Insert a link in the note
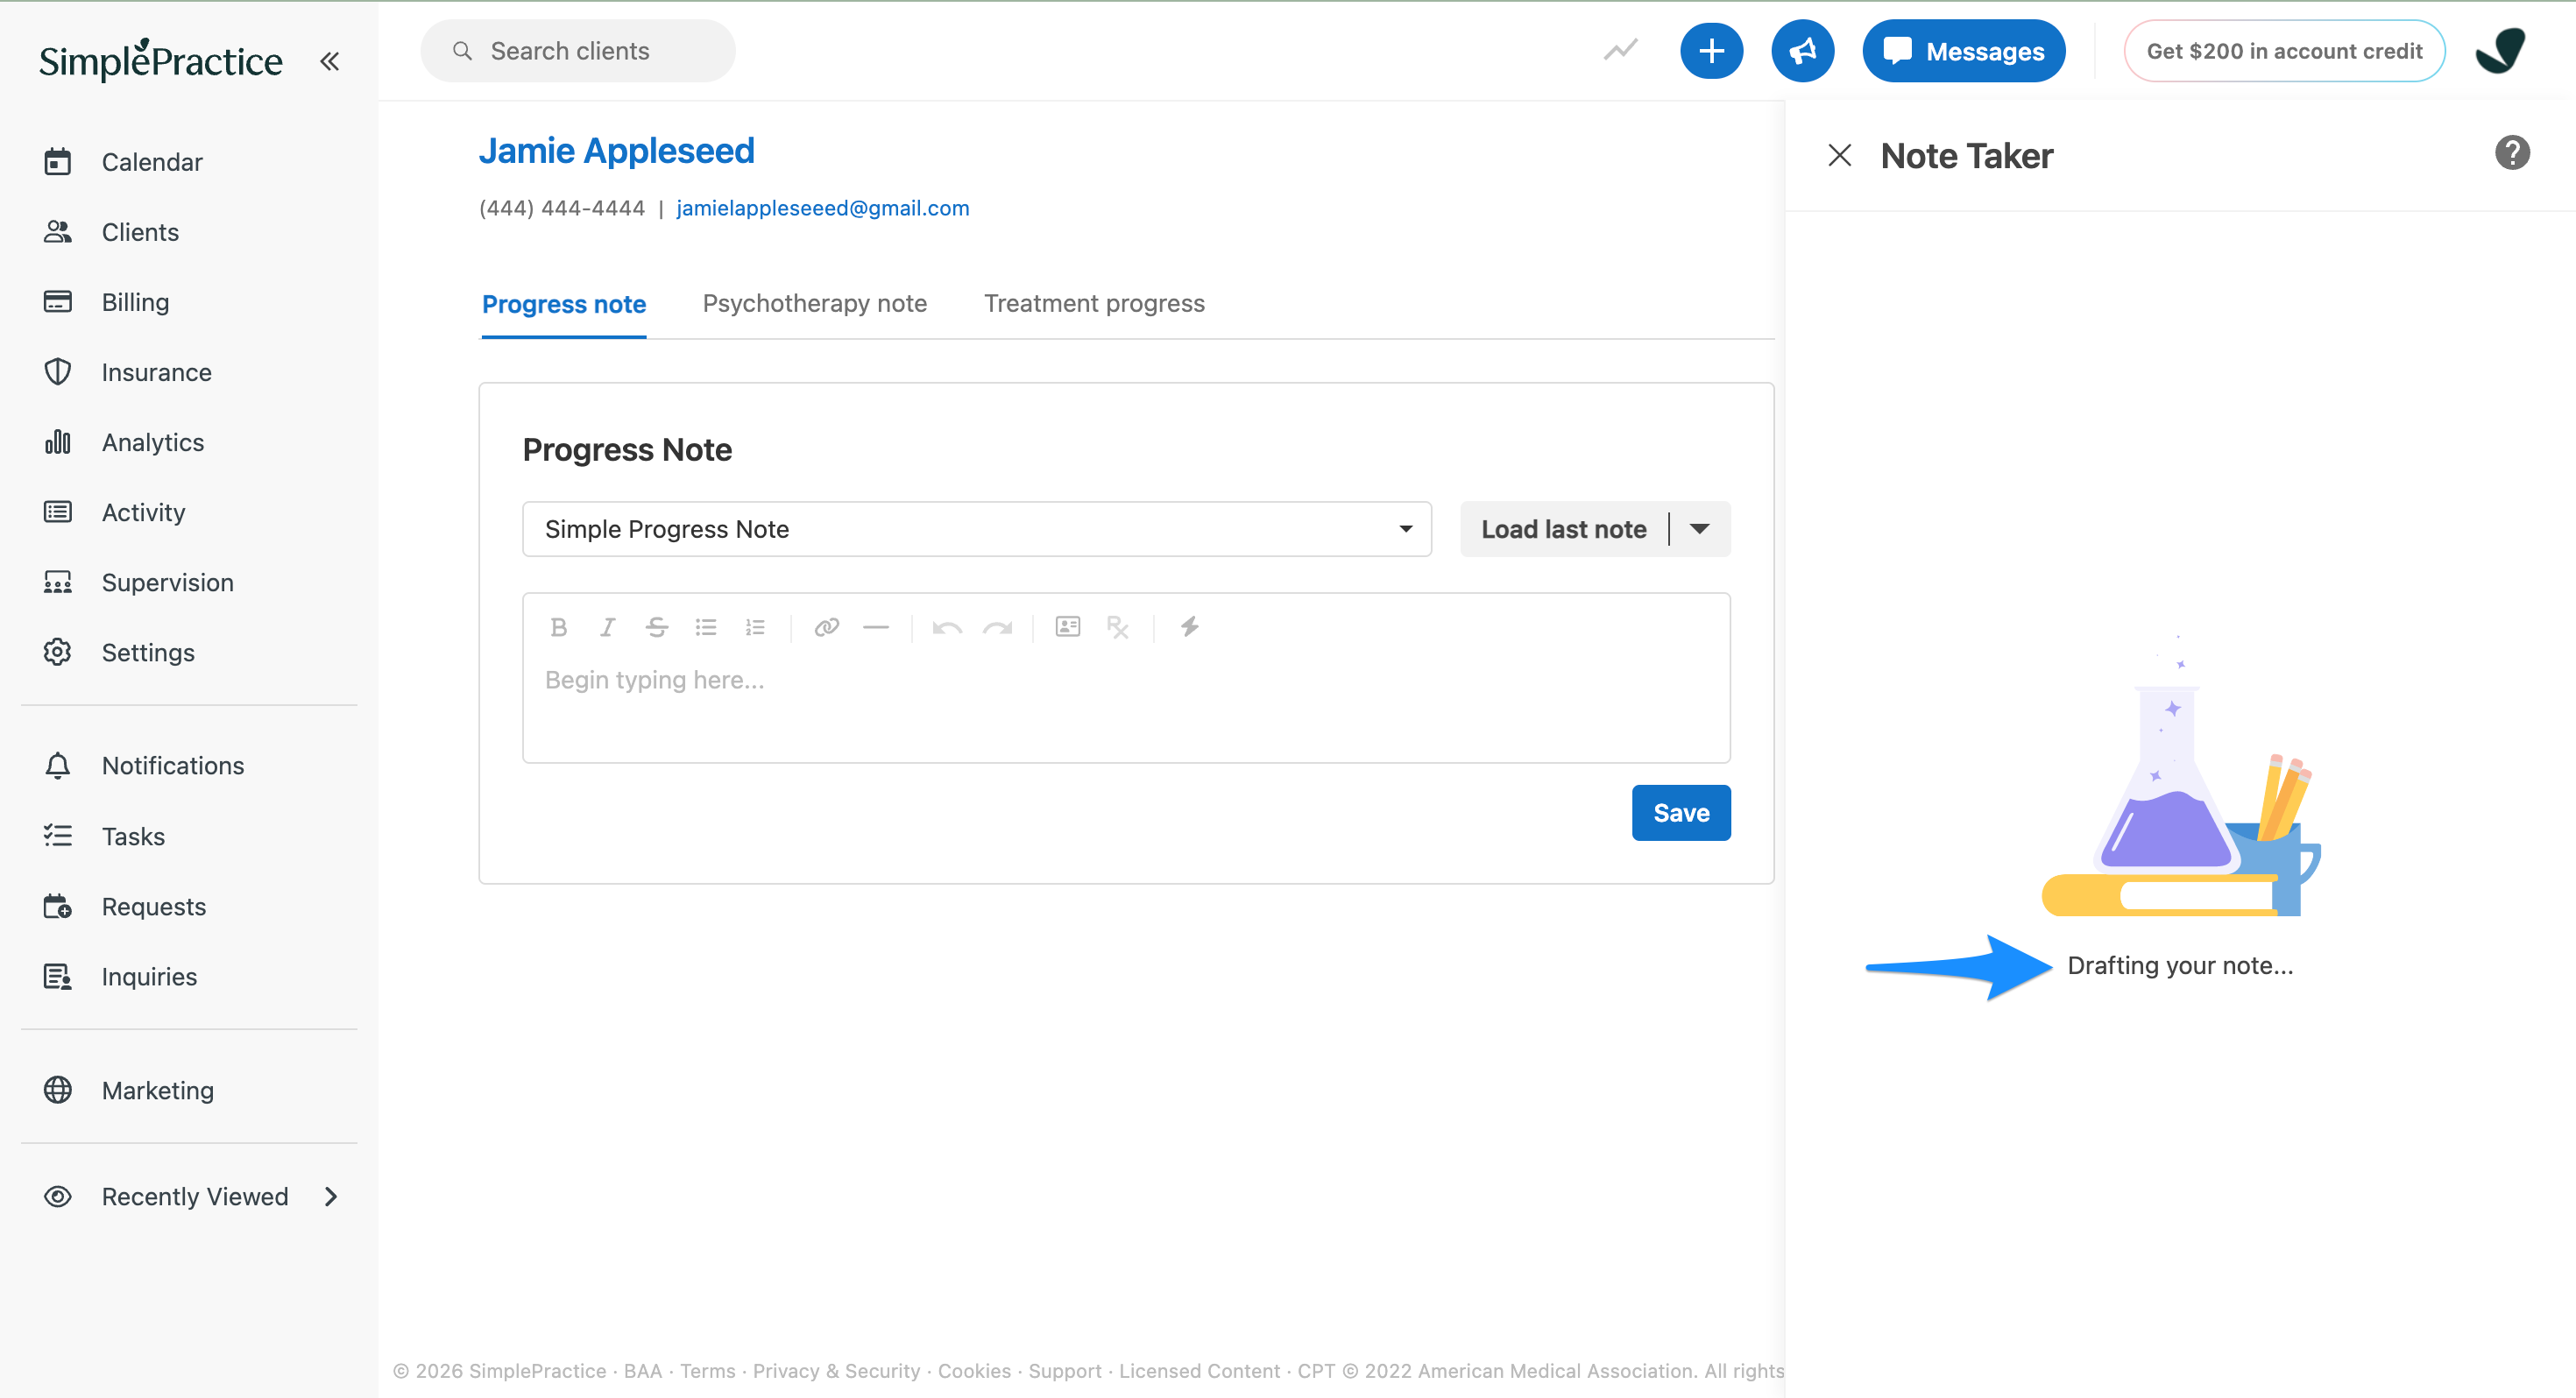2576x1398 pixels. coord(826,627)
